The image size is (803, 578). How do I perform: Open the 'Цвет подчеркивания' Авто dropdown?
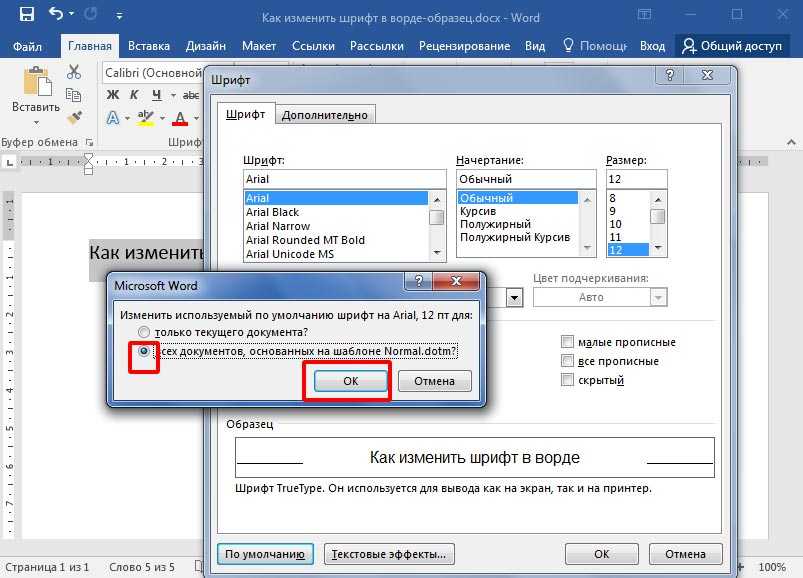[600, 297]
